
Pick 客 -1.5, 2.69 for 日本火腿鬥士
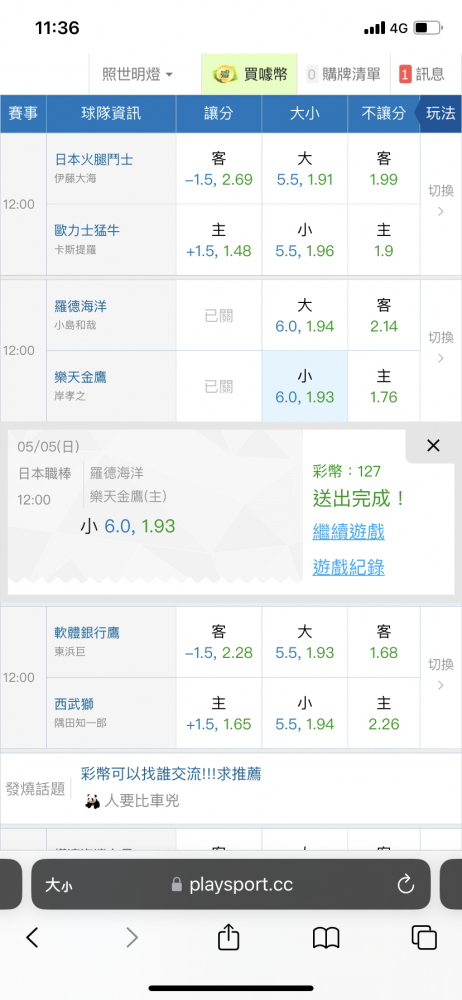(x=218, y=168)
